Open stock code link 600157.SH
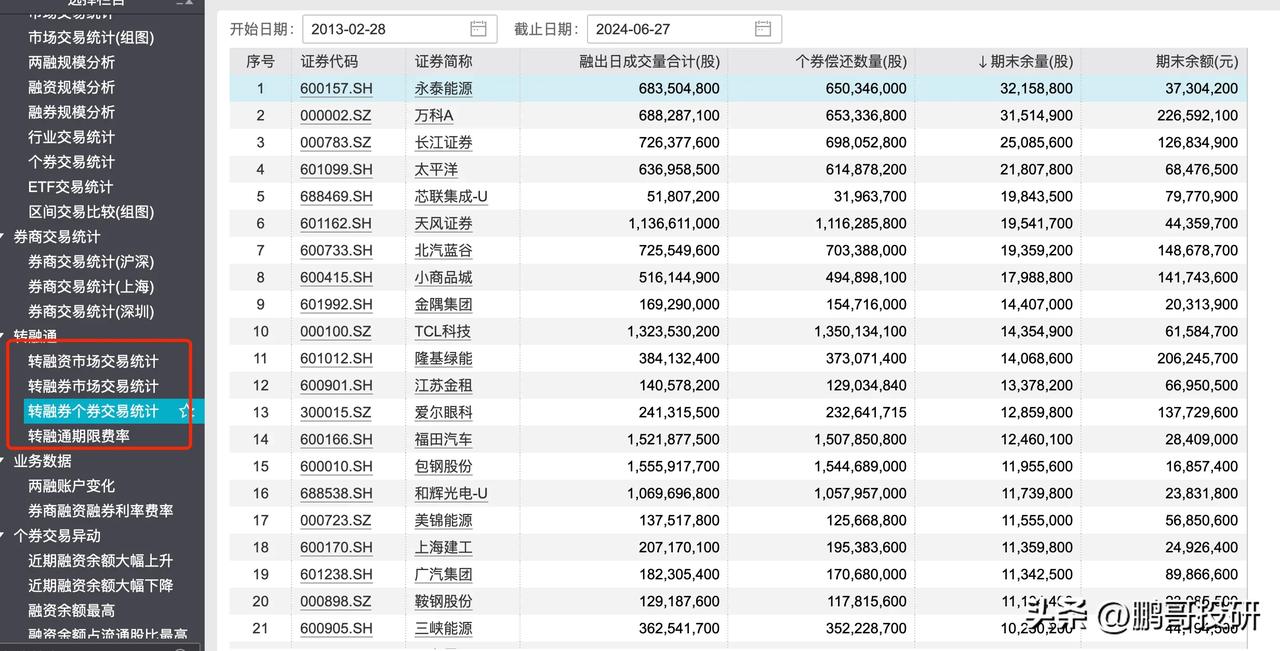The width and height of the screenshot is (1280, 651). click(336, 89)
